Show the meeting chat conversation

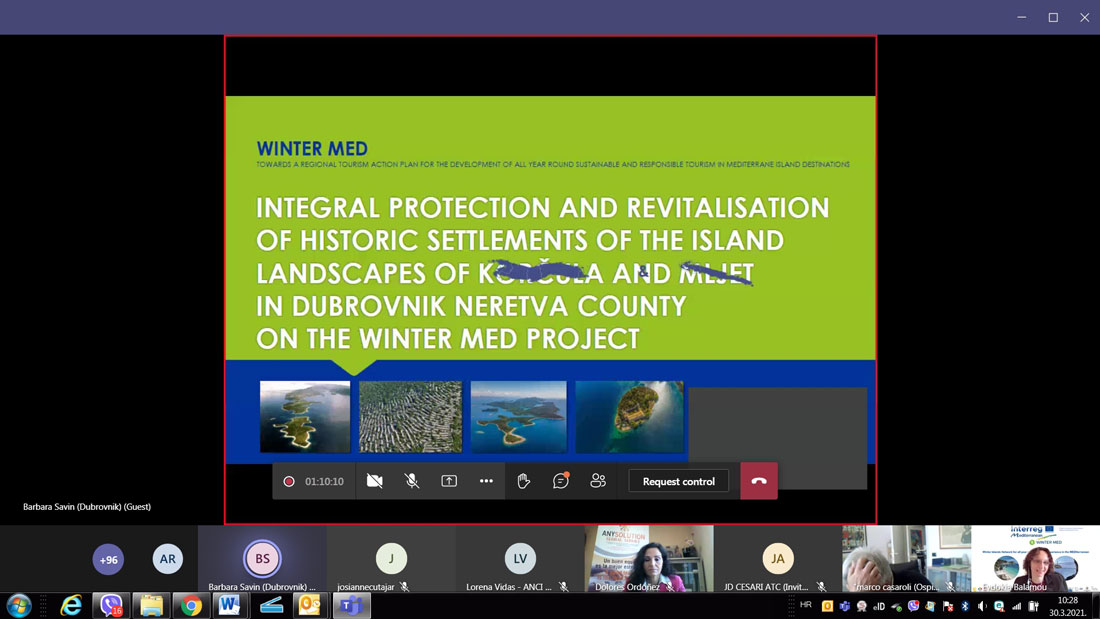tap(561, 481)
